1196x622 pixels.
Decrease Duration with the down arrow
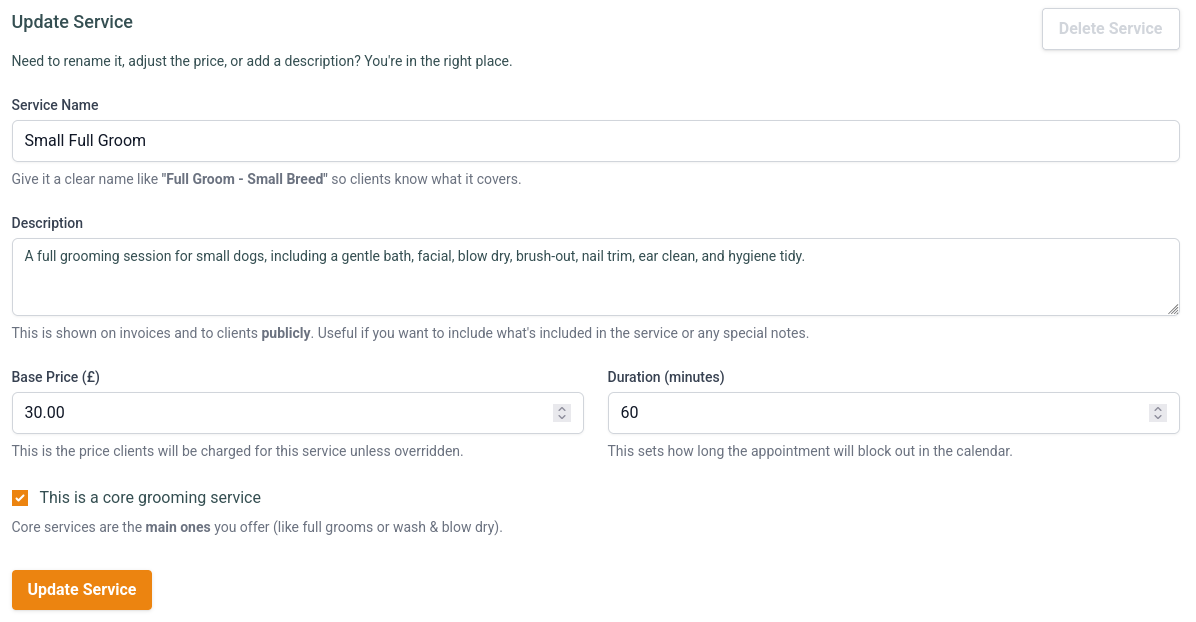pyautogui.click(x=1158, y=417)
